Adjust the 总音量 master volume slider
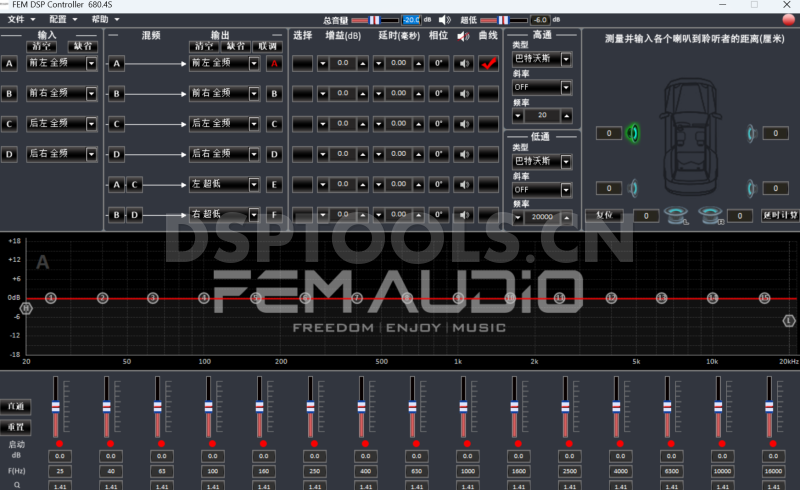 [375, 20]
